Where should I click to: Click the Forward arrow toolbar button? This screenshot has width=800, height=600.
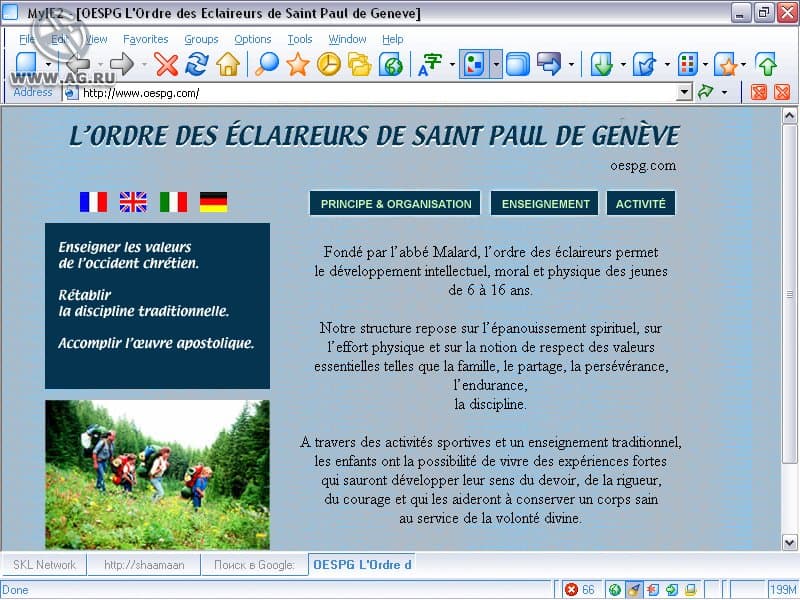point(121,65)
